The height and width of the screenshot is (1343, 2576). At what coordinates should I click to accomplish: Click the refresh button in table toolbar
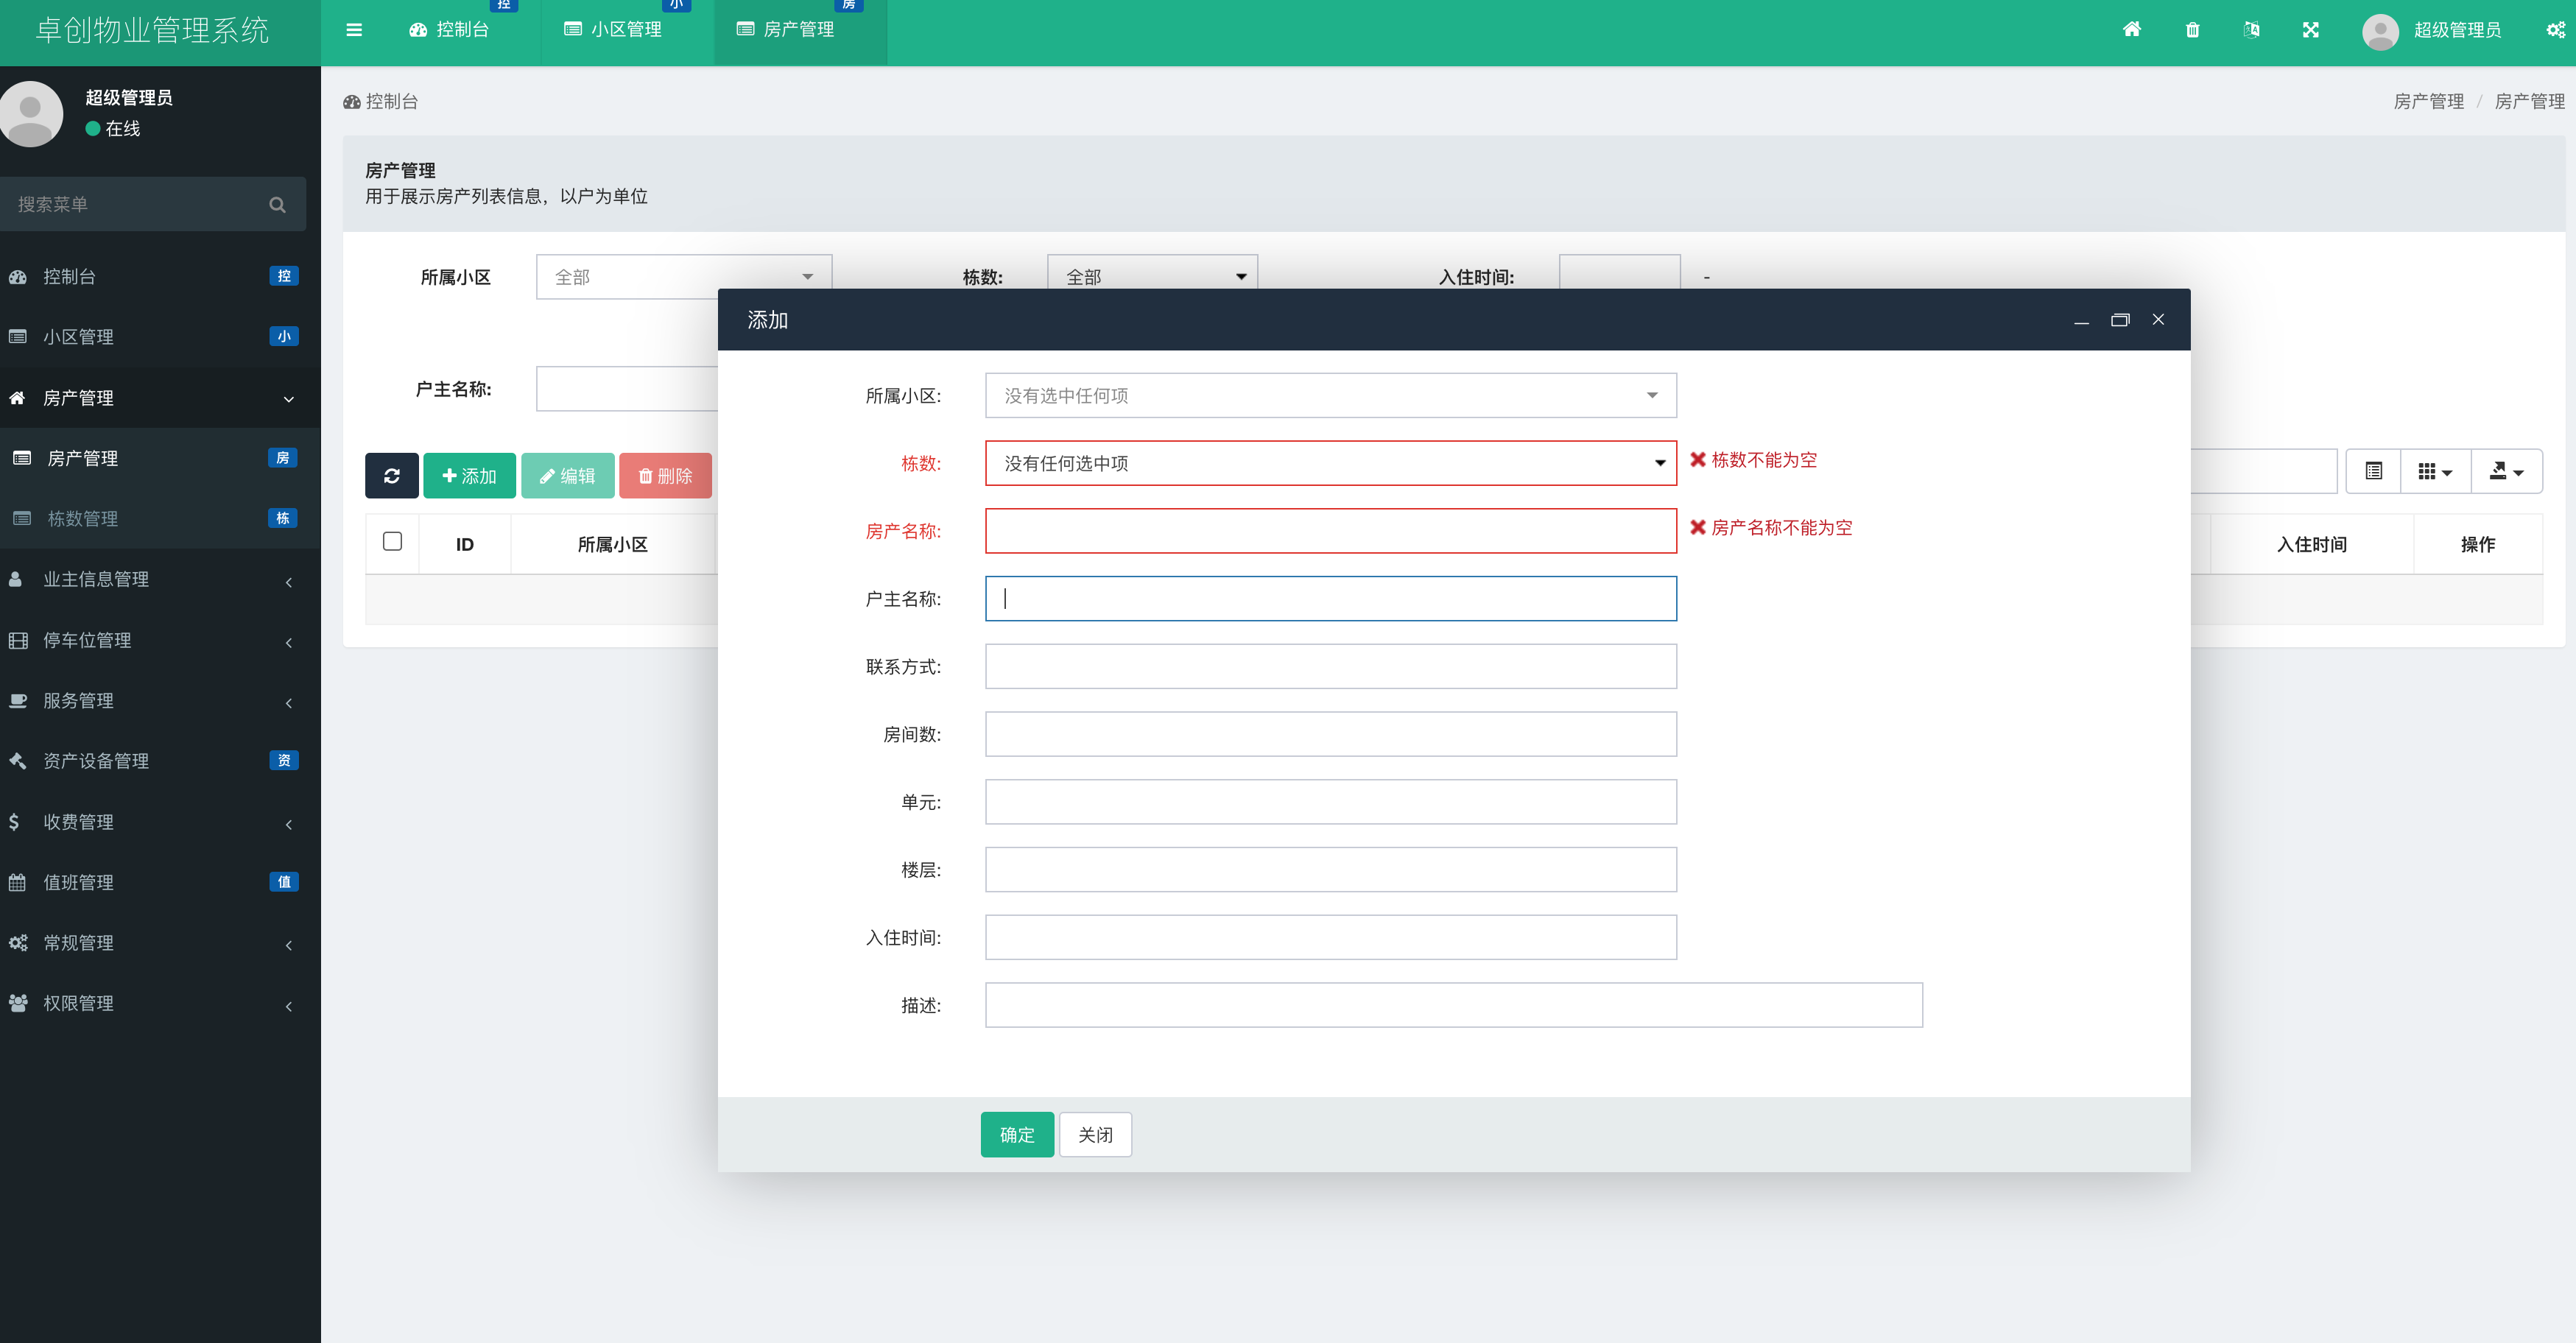391,476
